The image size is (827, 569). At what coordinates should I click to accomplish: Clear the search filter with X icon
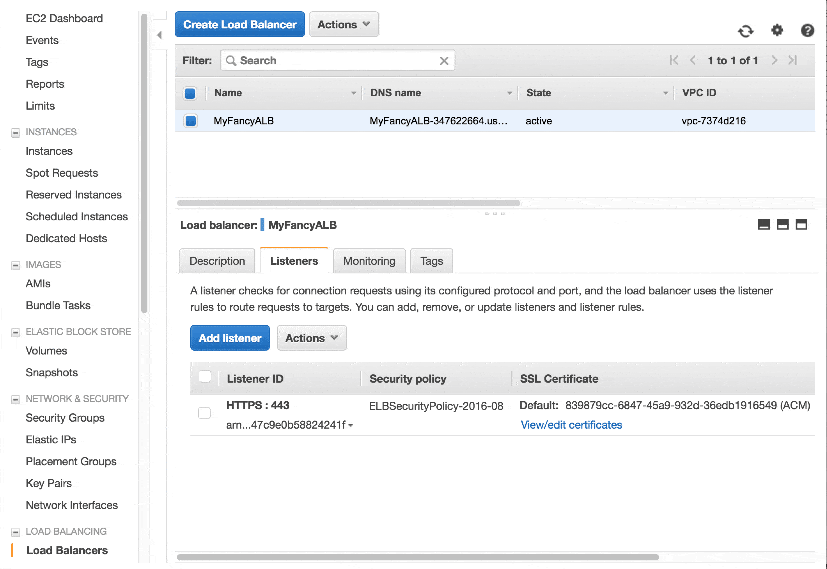pyautogui.click(x=444, y=61)
